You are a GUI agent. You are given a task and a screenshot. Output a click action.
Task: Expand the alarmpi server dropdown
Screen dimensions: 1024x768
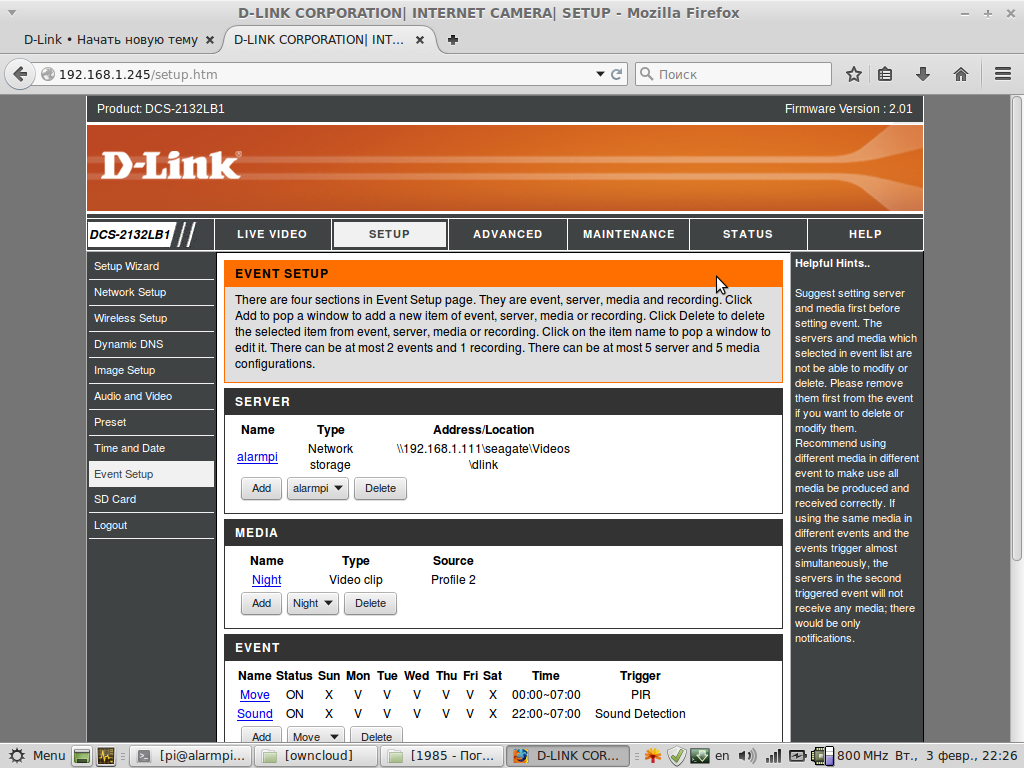tap(317, 488)
